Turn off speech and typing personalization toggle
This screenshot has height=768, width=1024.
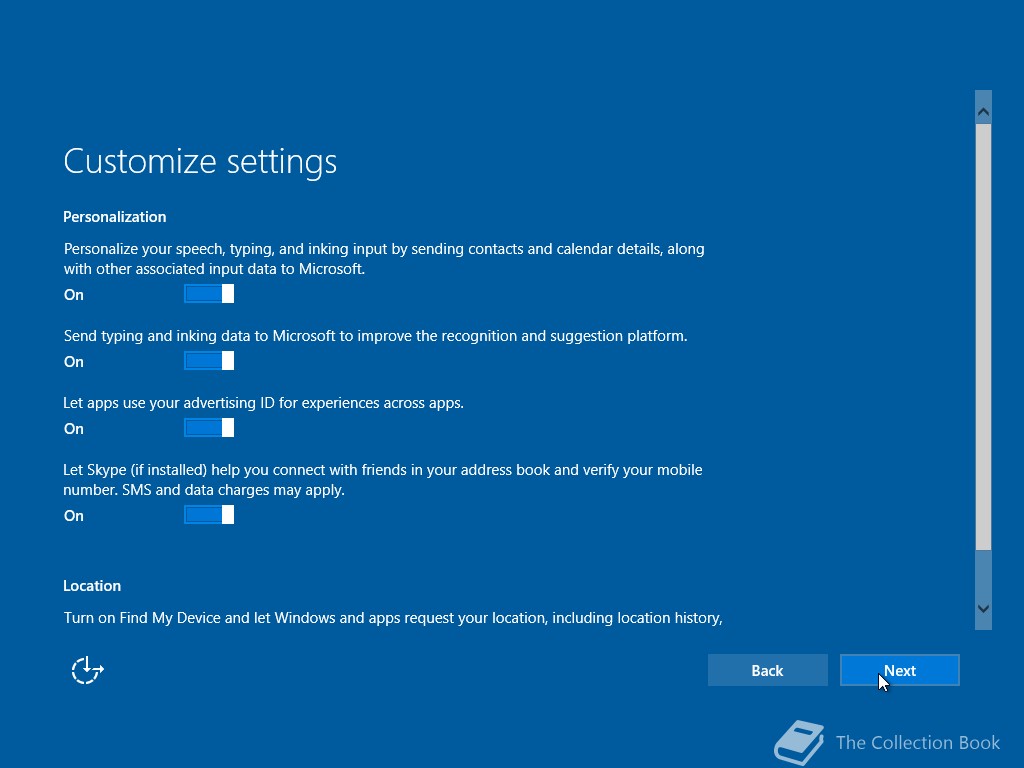coord(209,294)
